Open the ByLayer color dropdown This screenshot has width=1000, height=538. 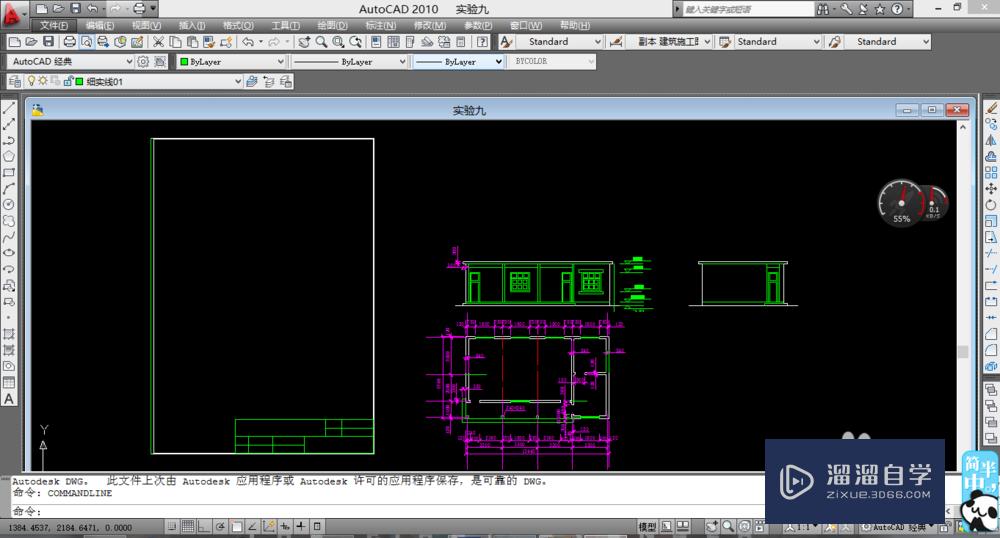click(232, 62)
